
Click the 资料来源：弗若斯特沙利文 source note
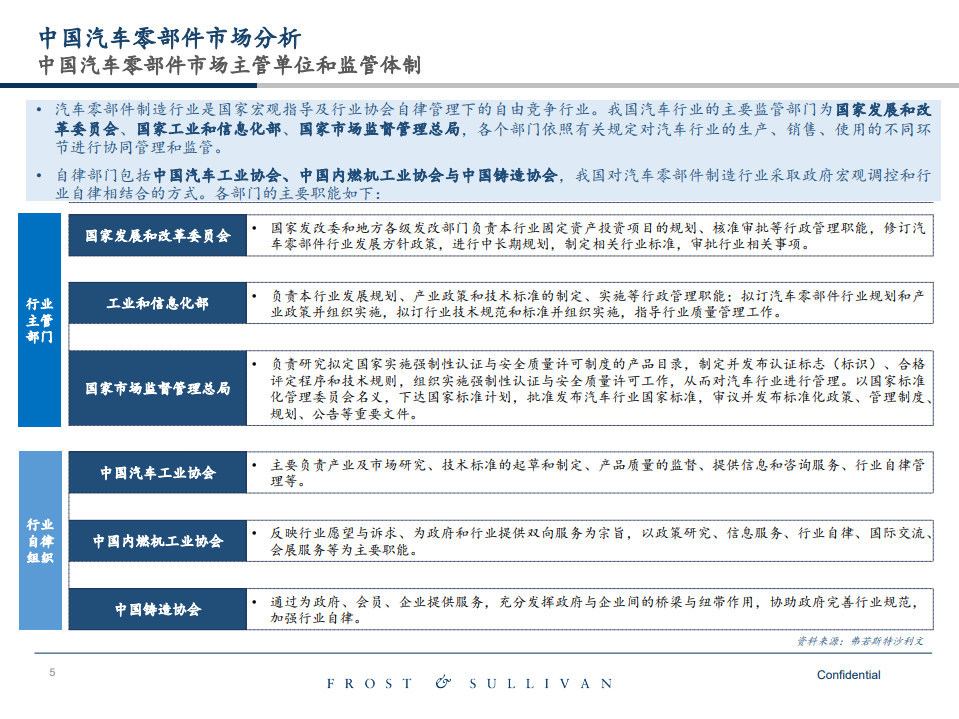(x=860, y=644)
